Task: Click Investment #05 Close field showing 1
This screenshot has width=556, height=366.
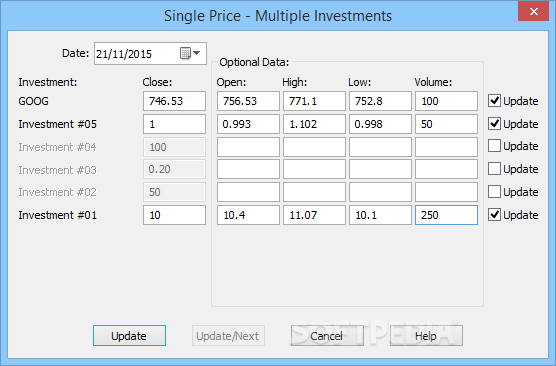Action: click(174, 124)
